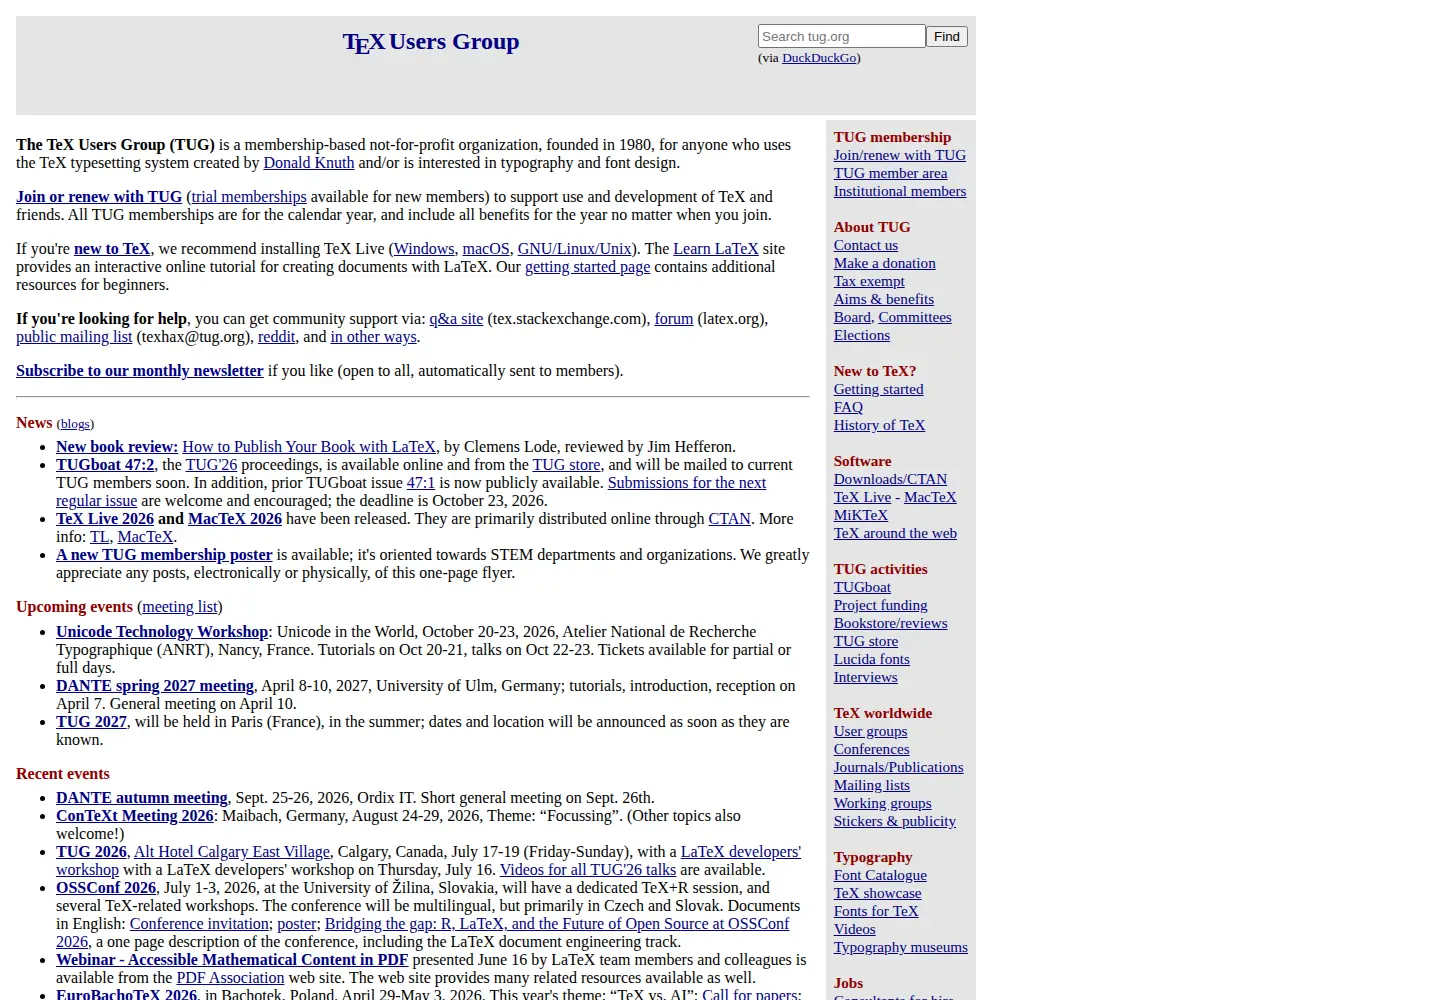Open the TUGboat 47:2 news link
The width and height of the screenshot is (1440, 1000).
(x=105, y=465)
